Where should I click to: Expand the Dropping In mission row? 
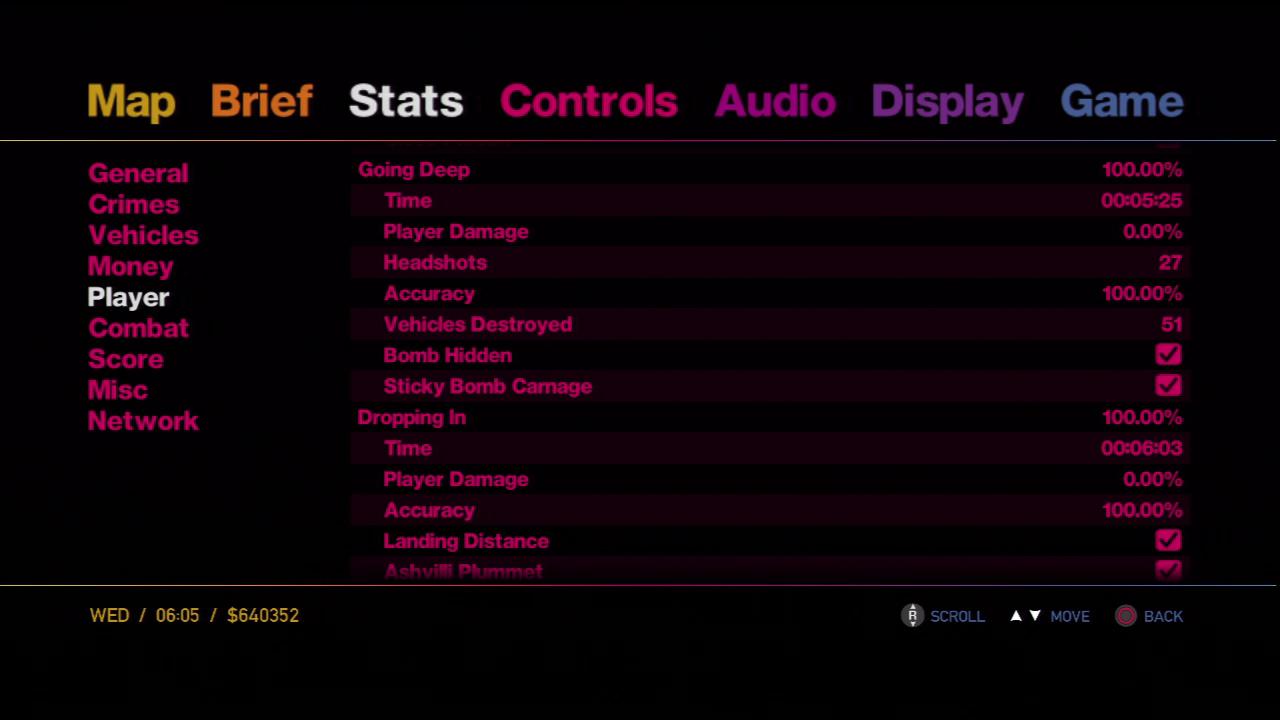coord(411,418)
